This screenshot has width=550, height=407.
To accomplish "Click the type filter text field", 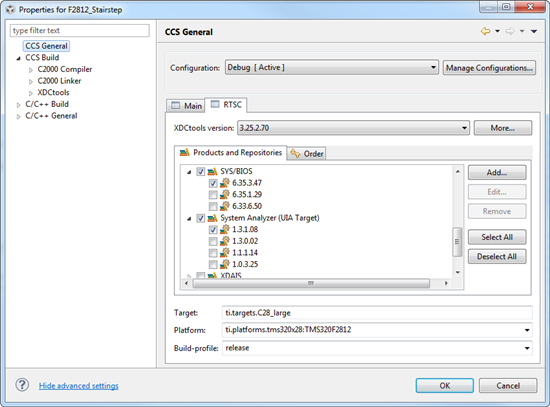I will (x=80, y=31).
